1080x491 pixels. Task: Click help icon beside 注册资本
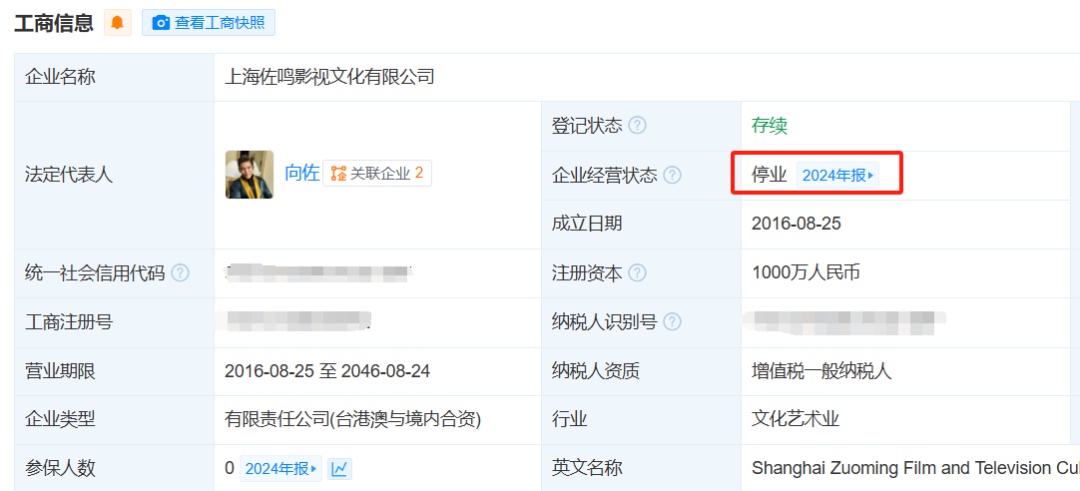(637, 273)
